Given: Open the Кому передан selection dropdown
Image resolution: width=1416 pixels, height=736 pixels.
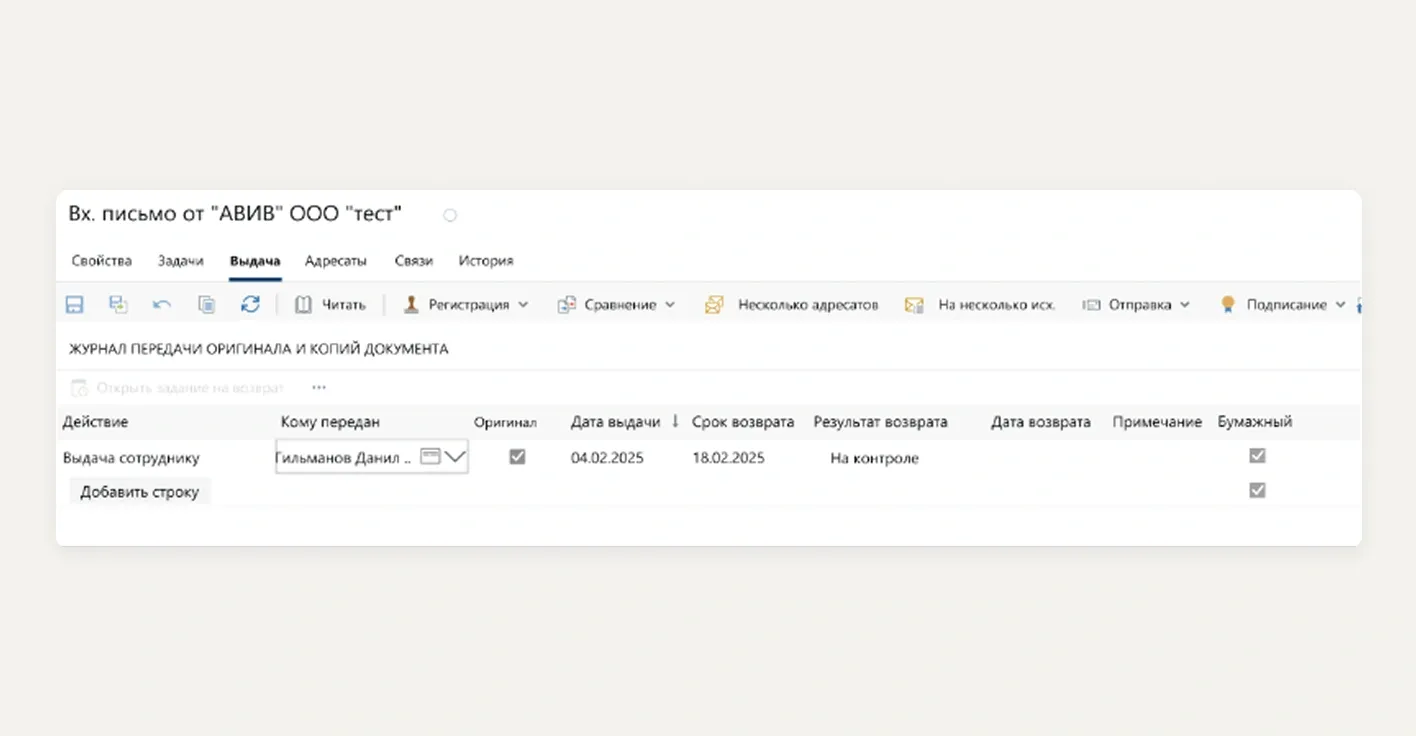Looking at the screenshot, I should point(457,456).
